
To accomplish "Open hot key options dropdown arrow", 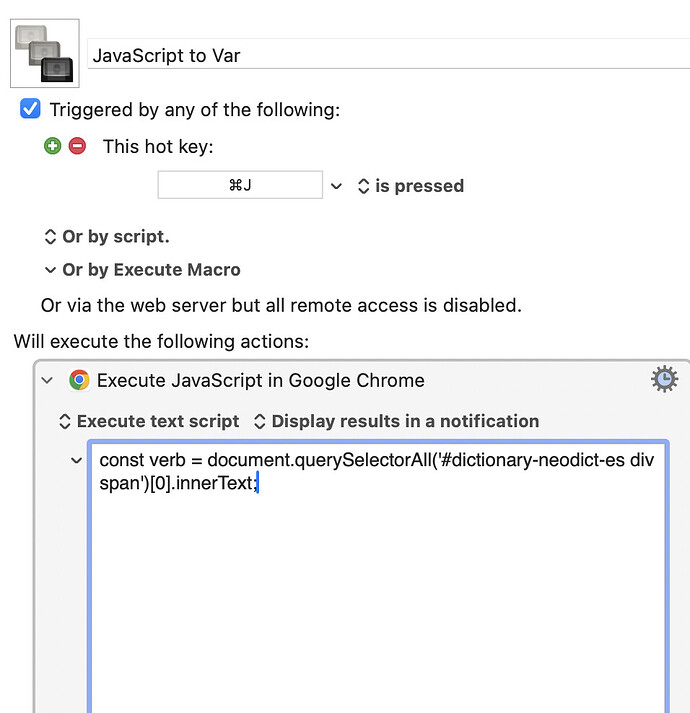I will [336, 186].
